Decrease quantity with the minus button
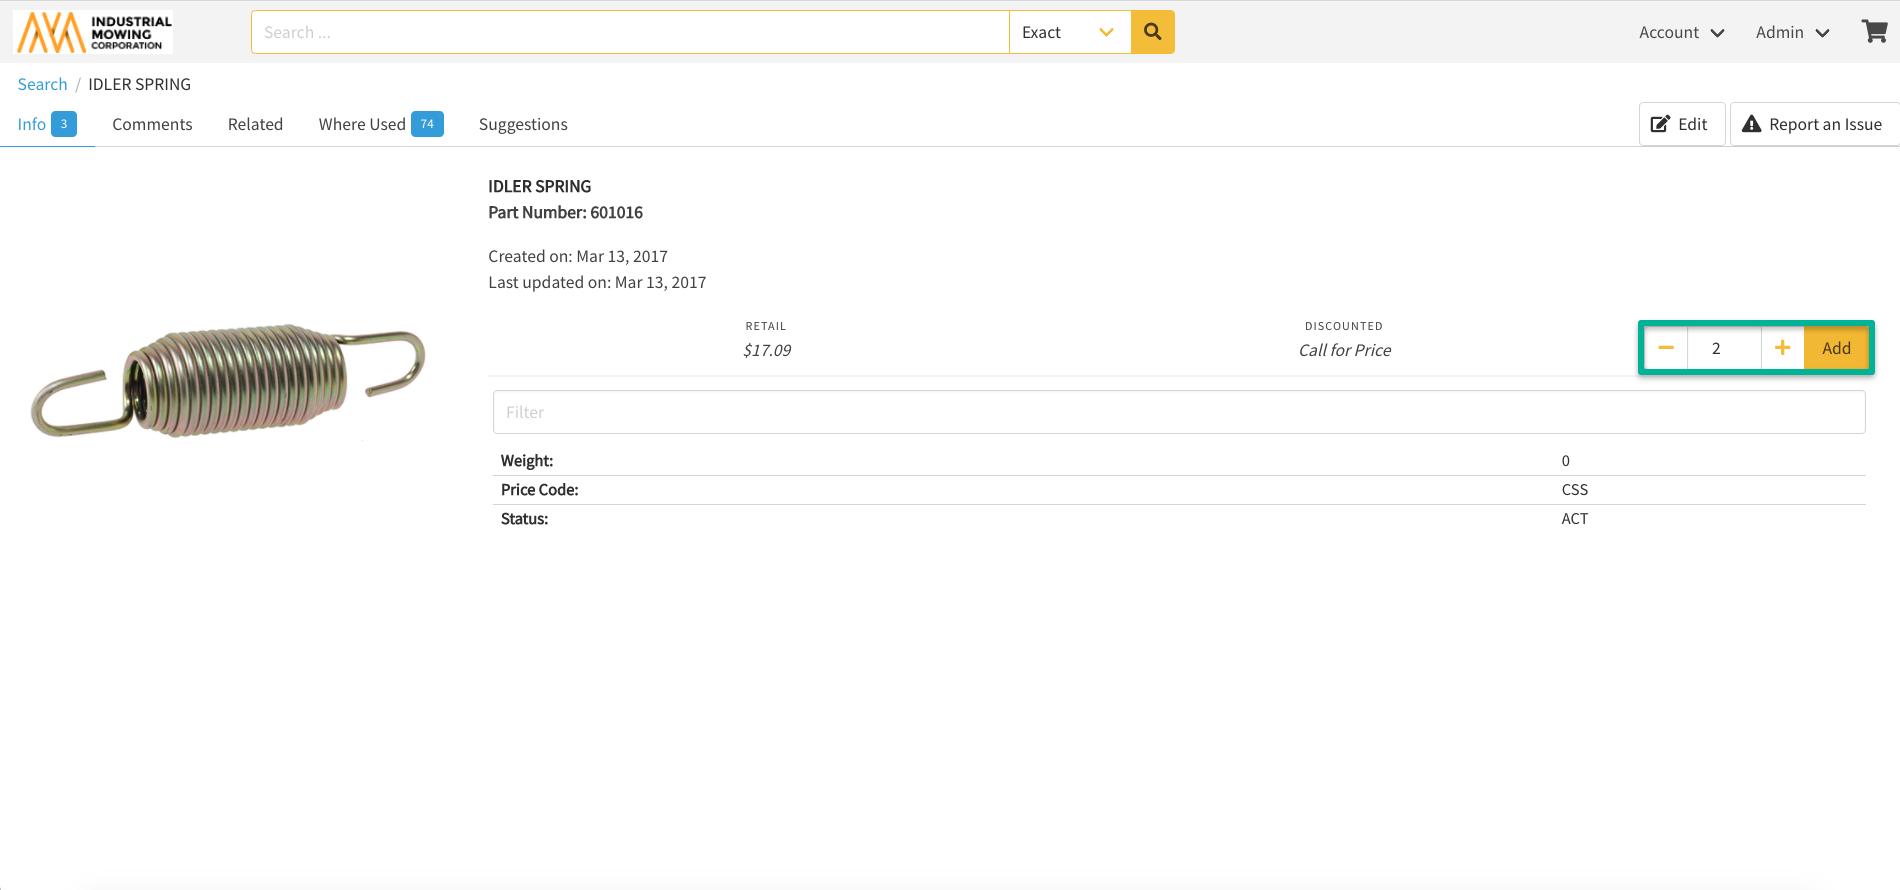The image size is (1900, 890). [1666, 348]
